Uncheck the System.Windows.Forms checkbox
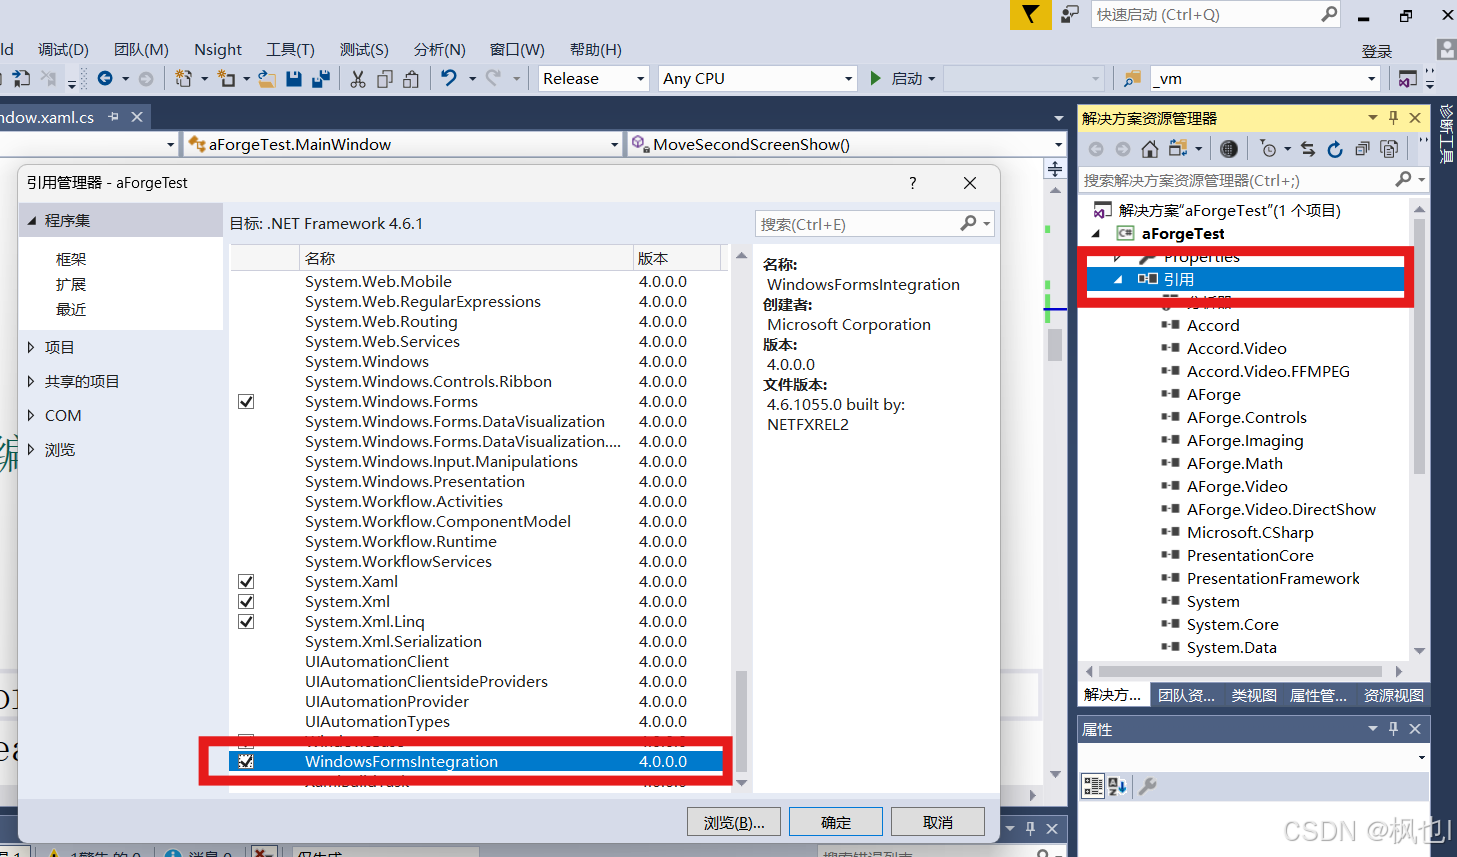Image resolution: width=1457 pixels, height=857 pixels. (246, 402)
